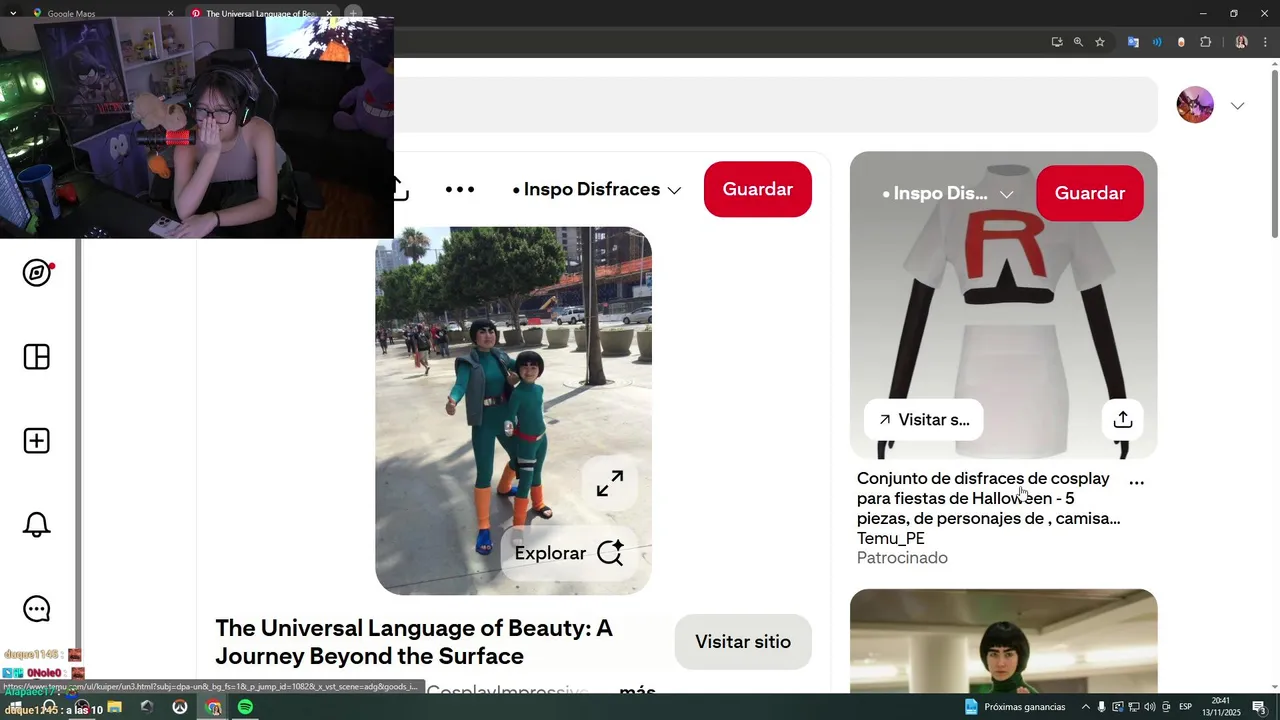Image resolution: width=1280 pixels, height=720 pixels.
Task: Expand the Rock Lee cosplay image fullscreen
Action: pyautogui.click(x=610, y=483)
